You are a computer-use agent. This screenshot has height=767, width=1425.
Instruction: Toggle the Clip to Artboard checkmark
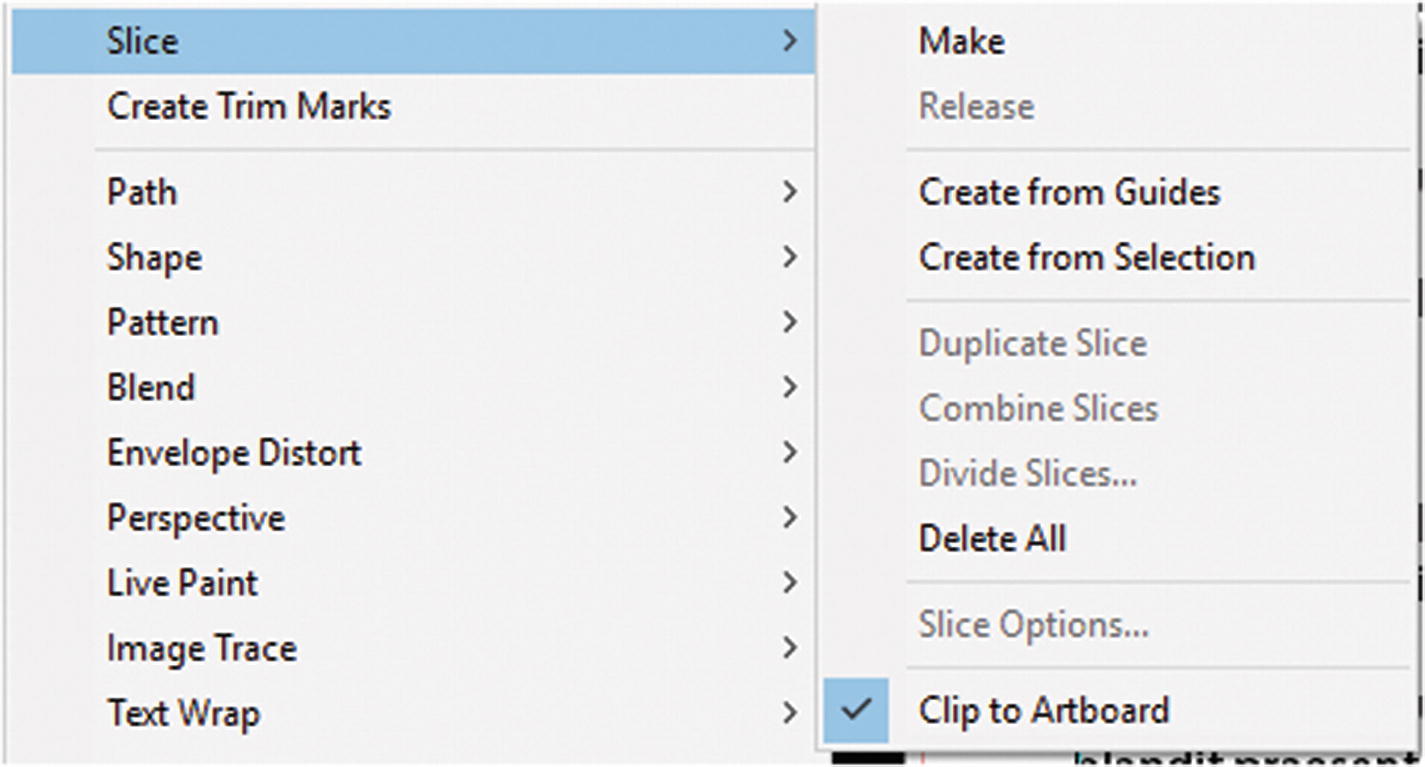(857, 710)
